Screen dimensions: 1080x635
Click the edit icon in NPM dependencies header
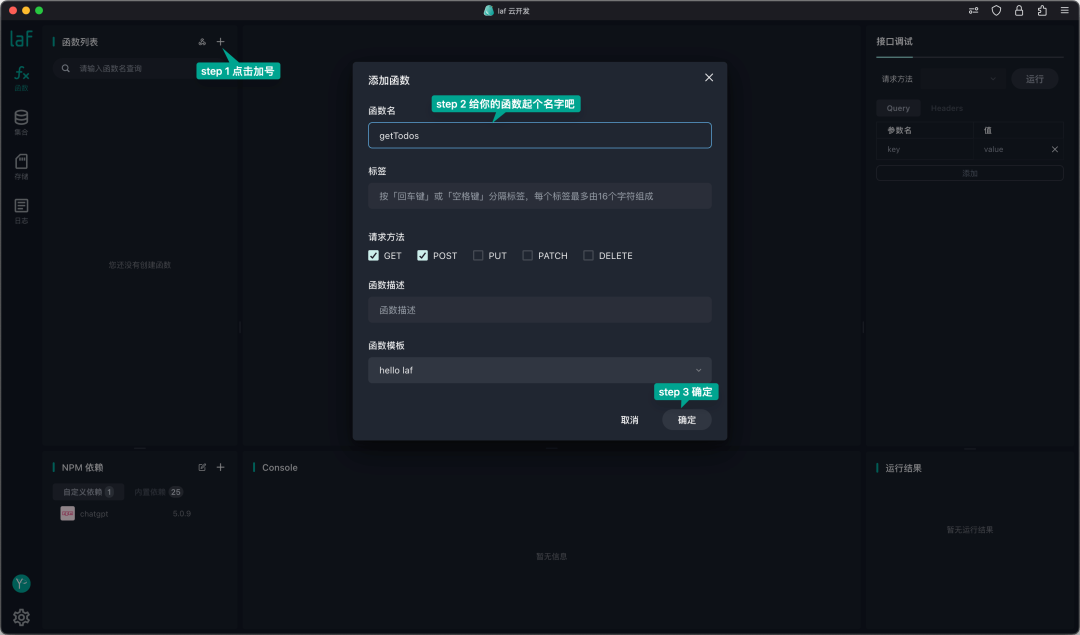202,467
